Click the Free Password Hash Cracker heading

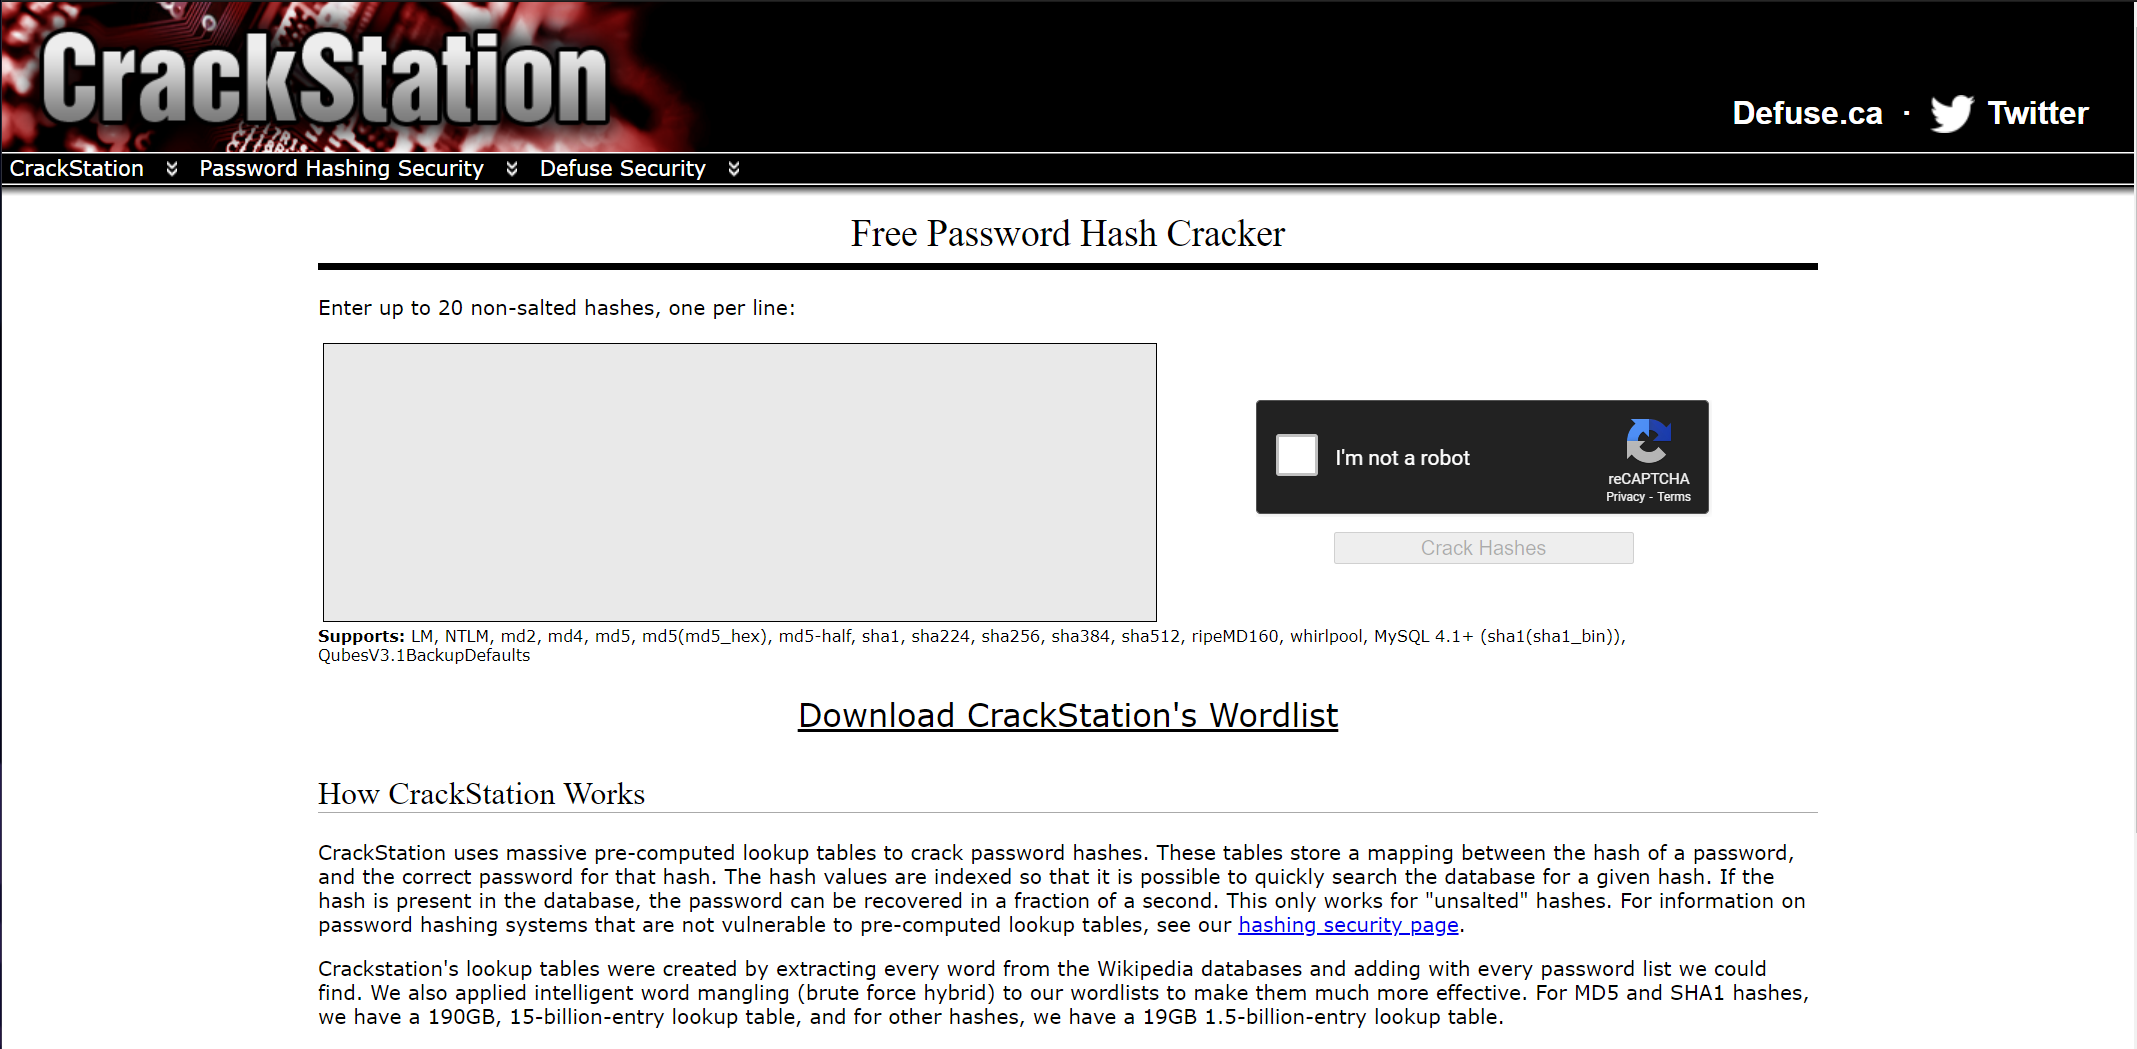pos(1067,233)
